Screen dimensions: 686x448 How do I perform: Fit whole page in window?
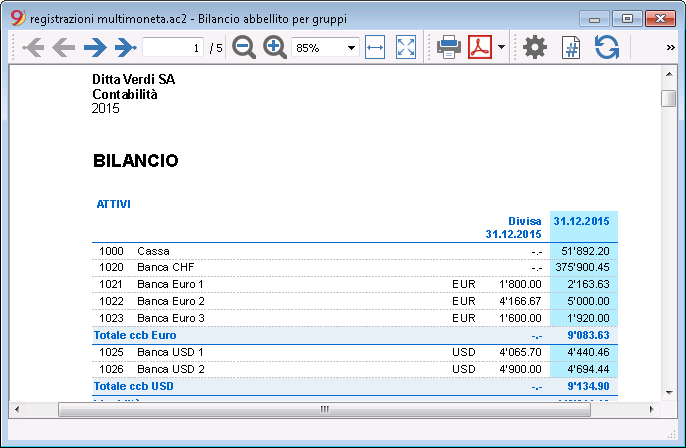point(406,47)
